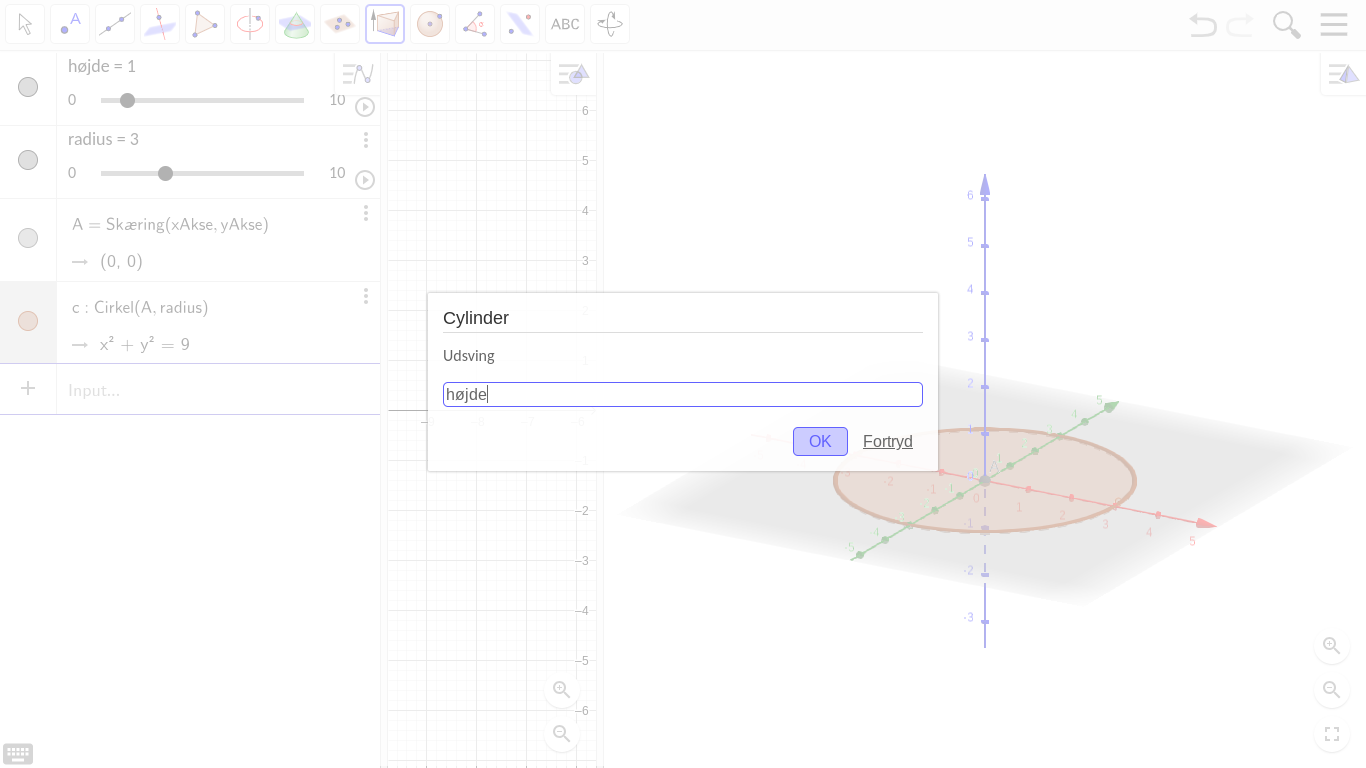The width and height of the screenshot is (1366, 768).
Task: Select the Sphere tool
Action: (x=430, y=24)
